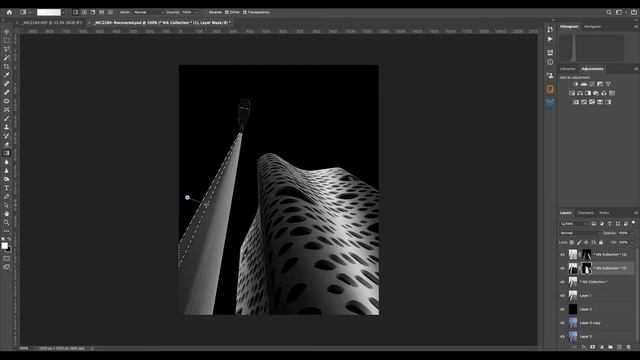Add an Invert adjustment
This screenshot has width=640, height=360.
tap(576, 102)
